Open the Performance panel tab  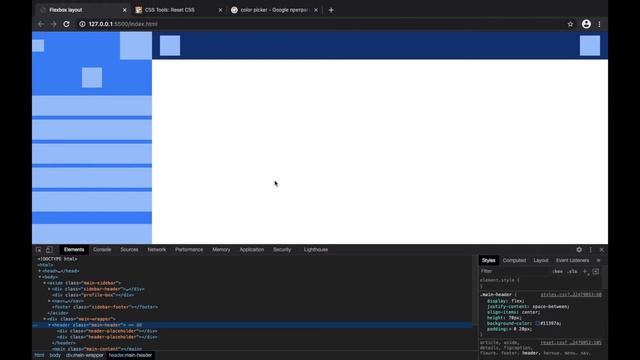[x=189, y=250]
